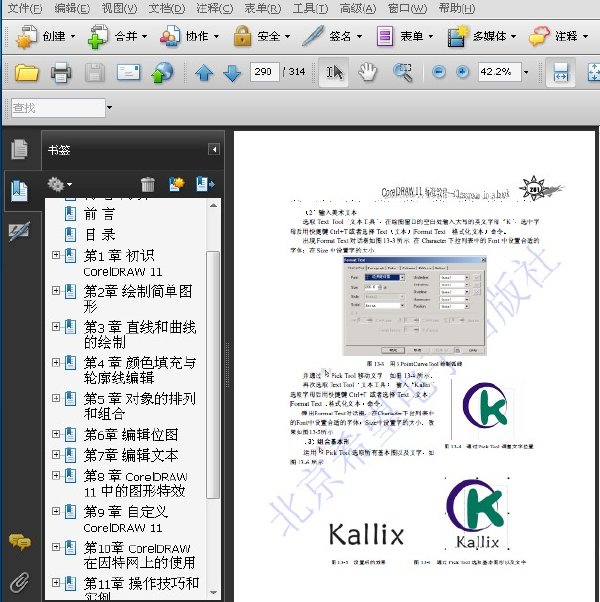Click the Open folder icon
Viewport: 600px width, 602px height.
(x=26, y=72)
